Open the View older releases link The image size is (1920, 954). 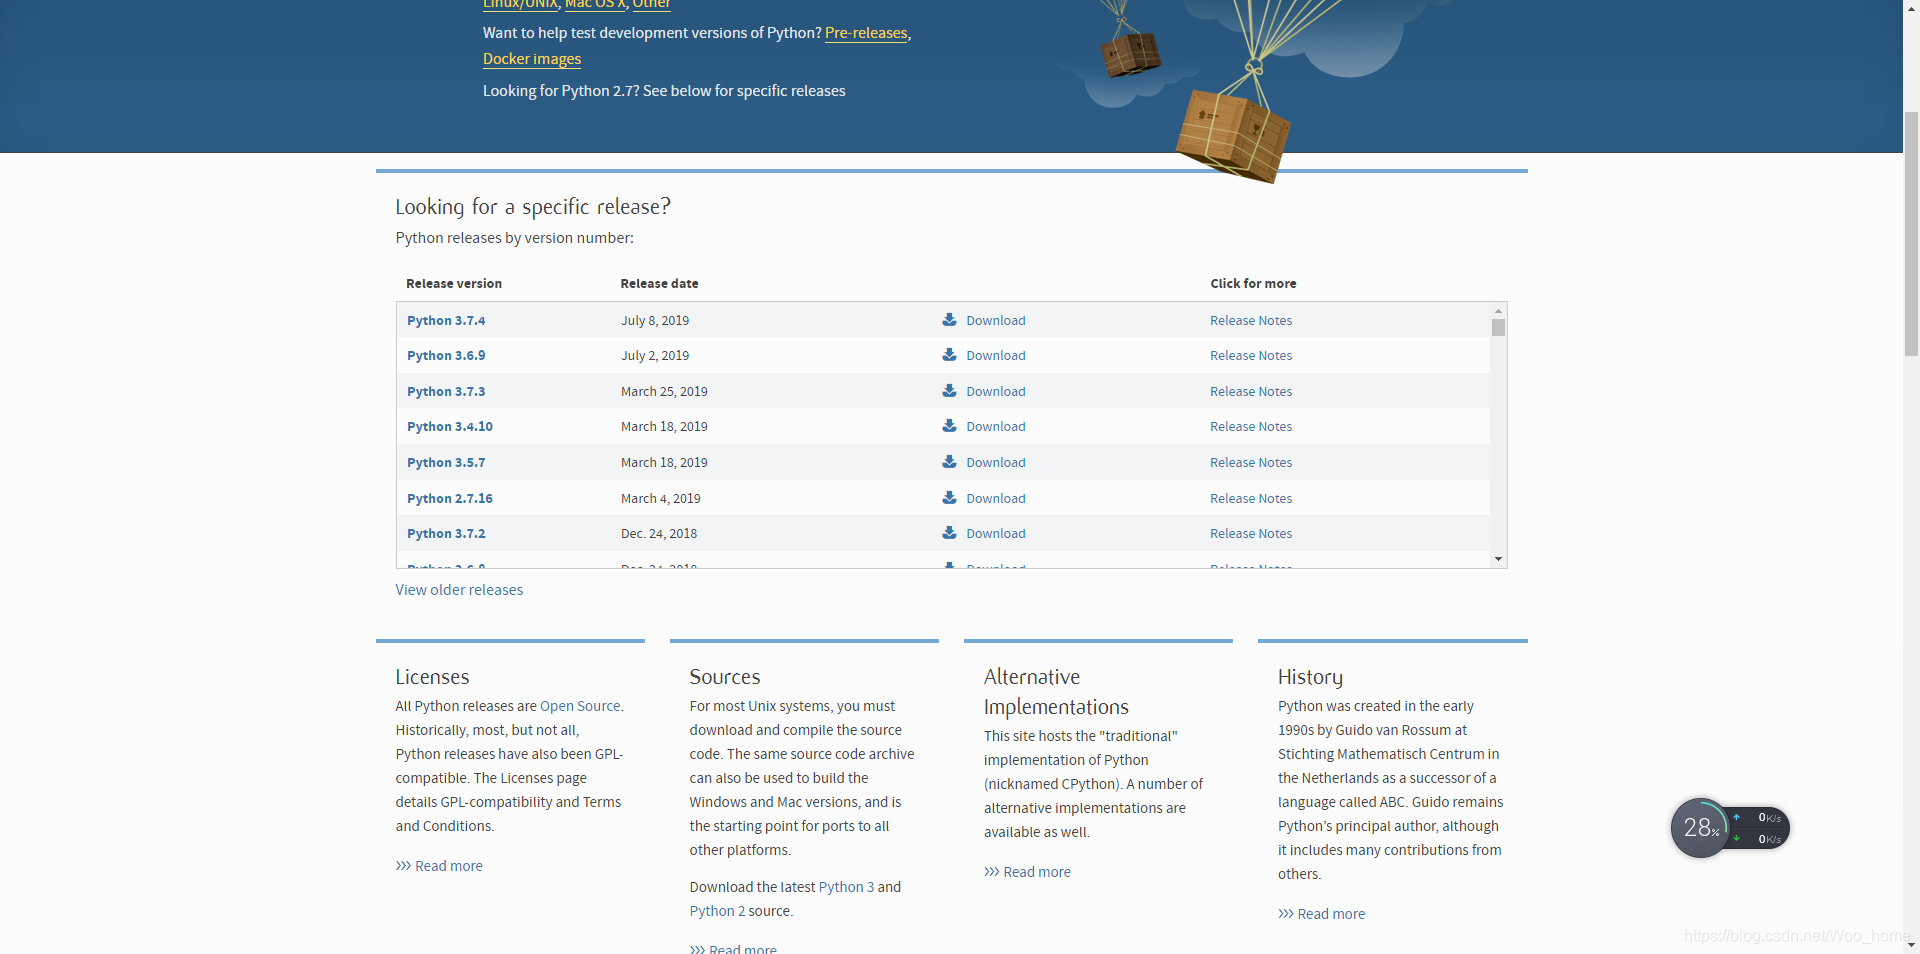pyautogui.click(x=459, y=590)
